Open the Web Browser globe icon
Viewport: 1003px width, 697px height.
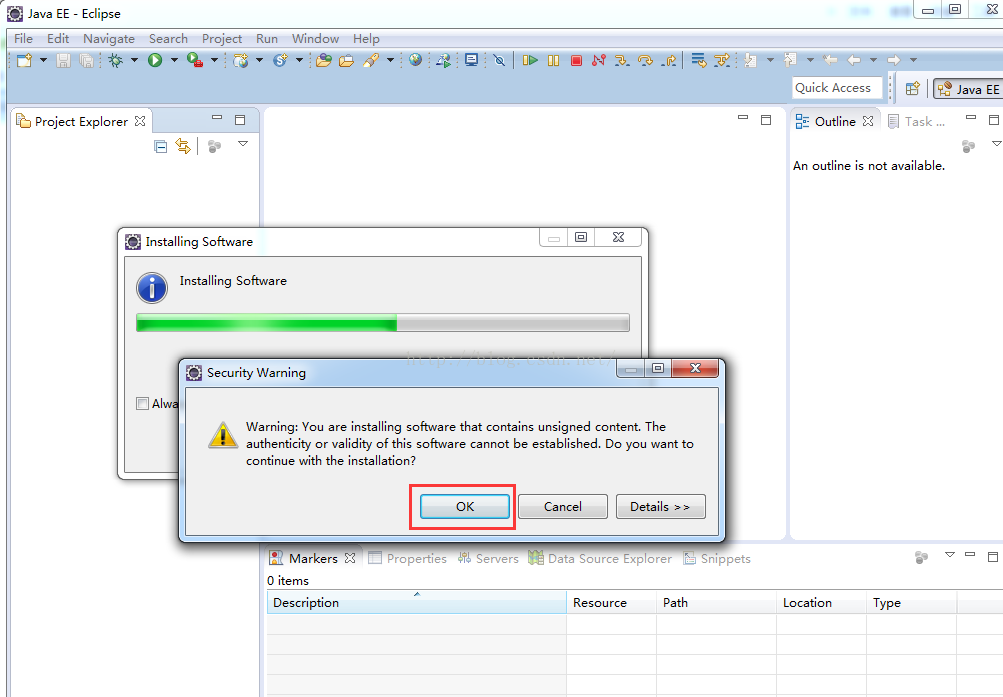click(416, 60)
